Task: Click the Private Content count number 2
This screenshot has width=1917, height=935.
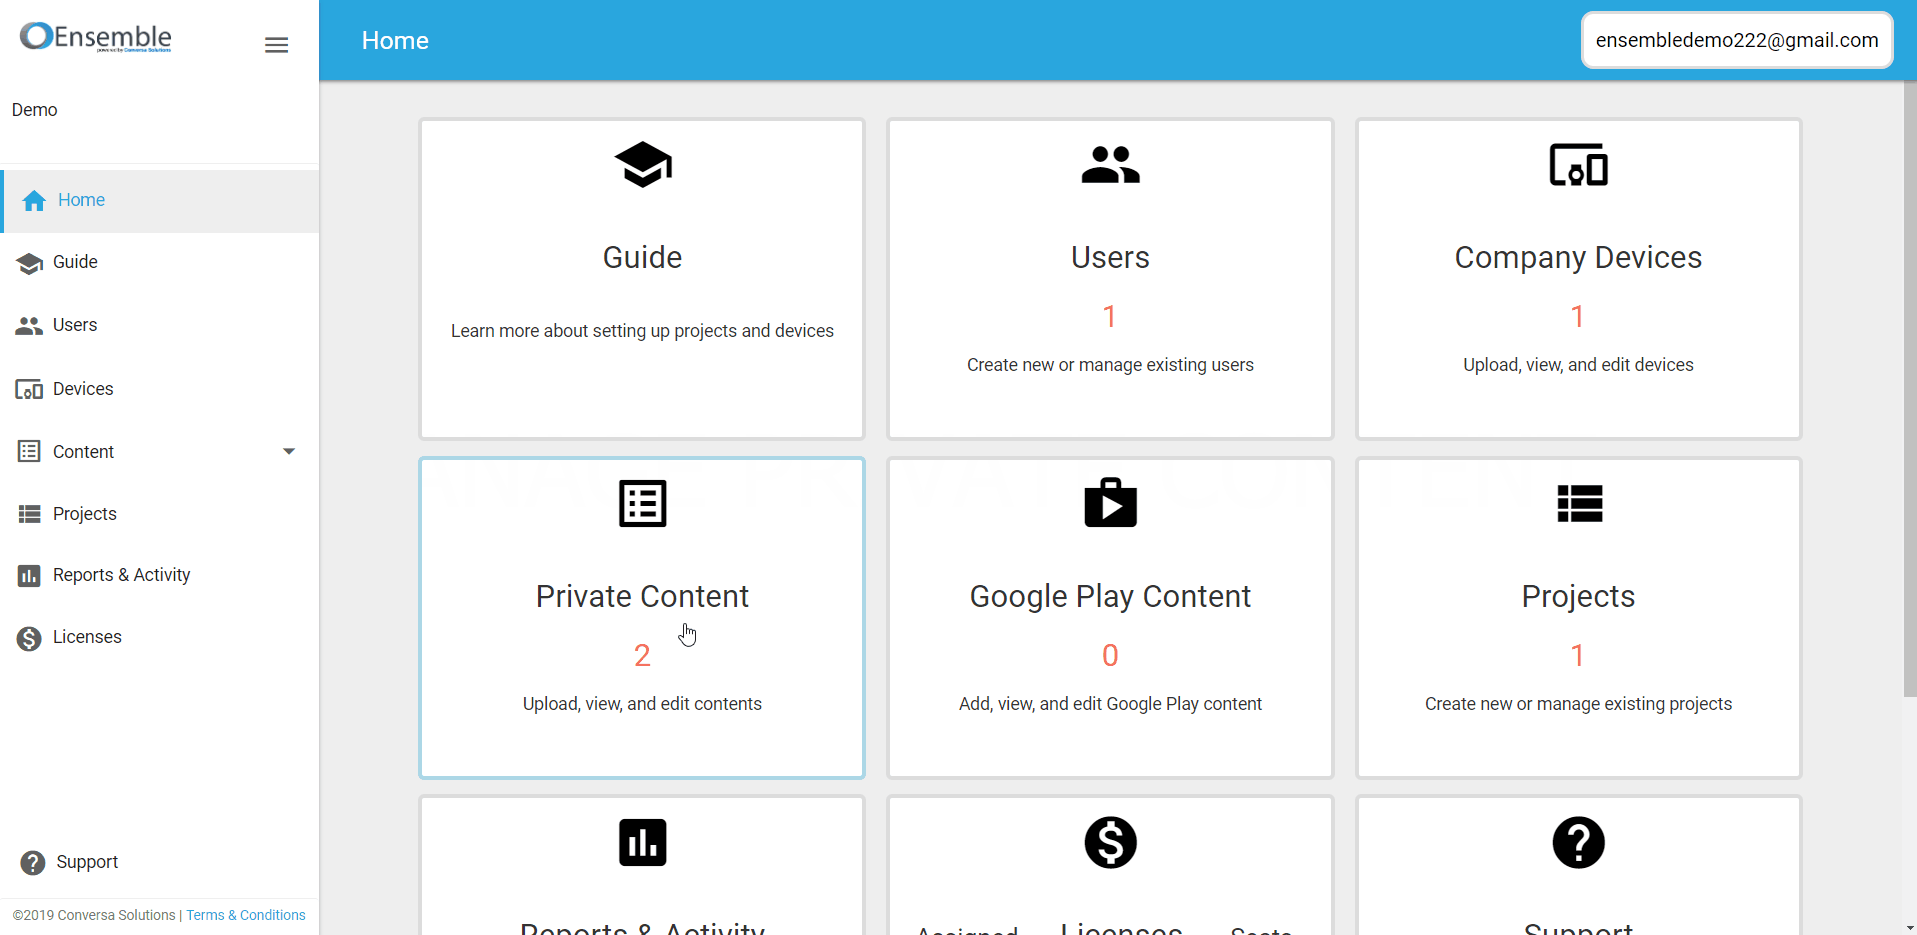Action: [642, 656]
